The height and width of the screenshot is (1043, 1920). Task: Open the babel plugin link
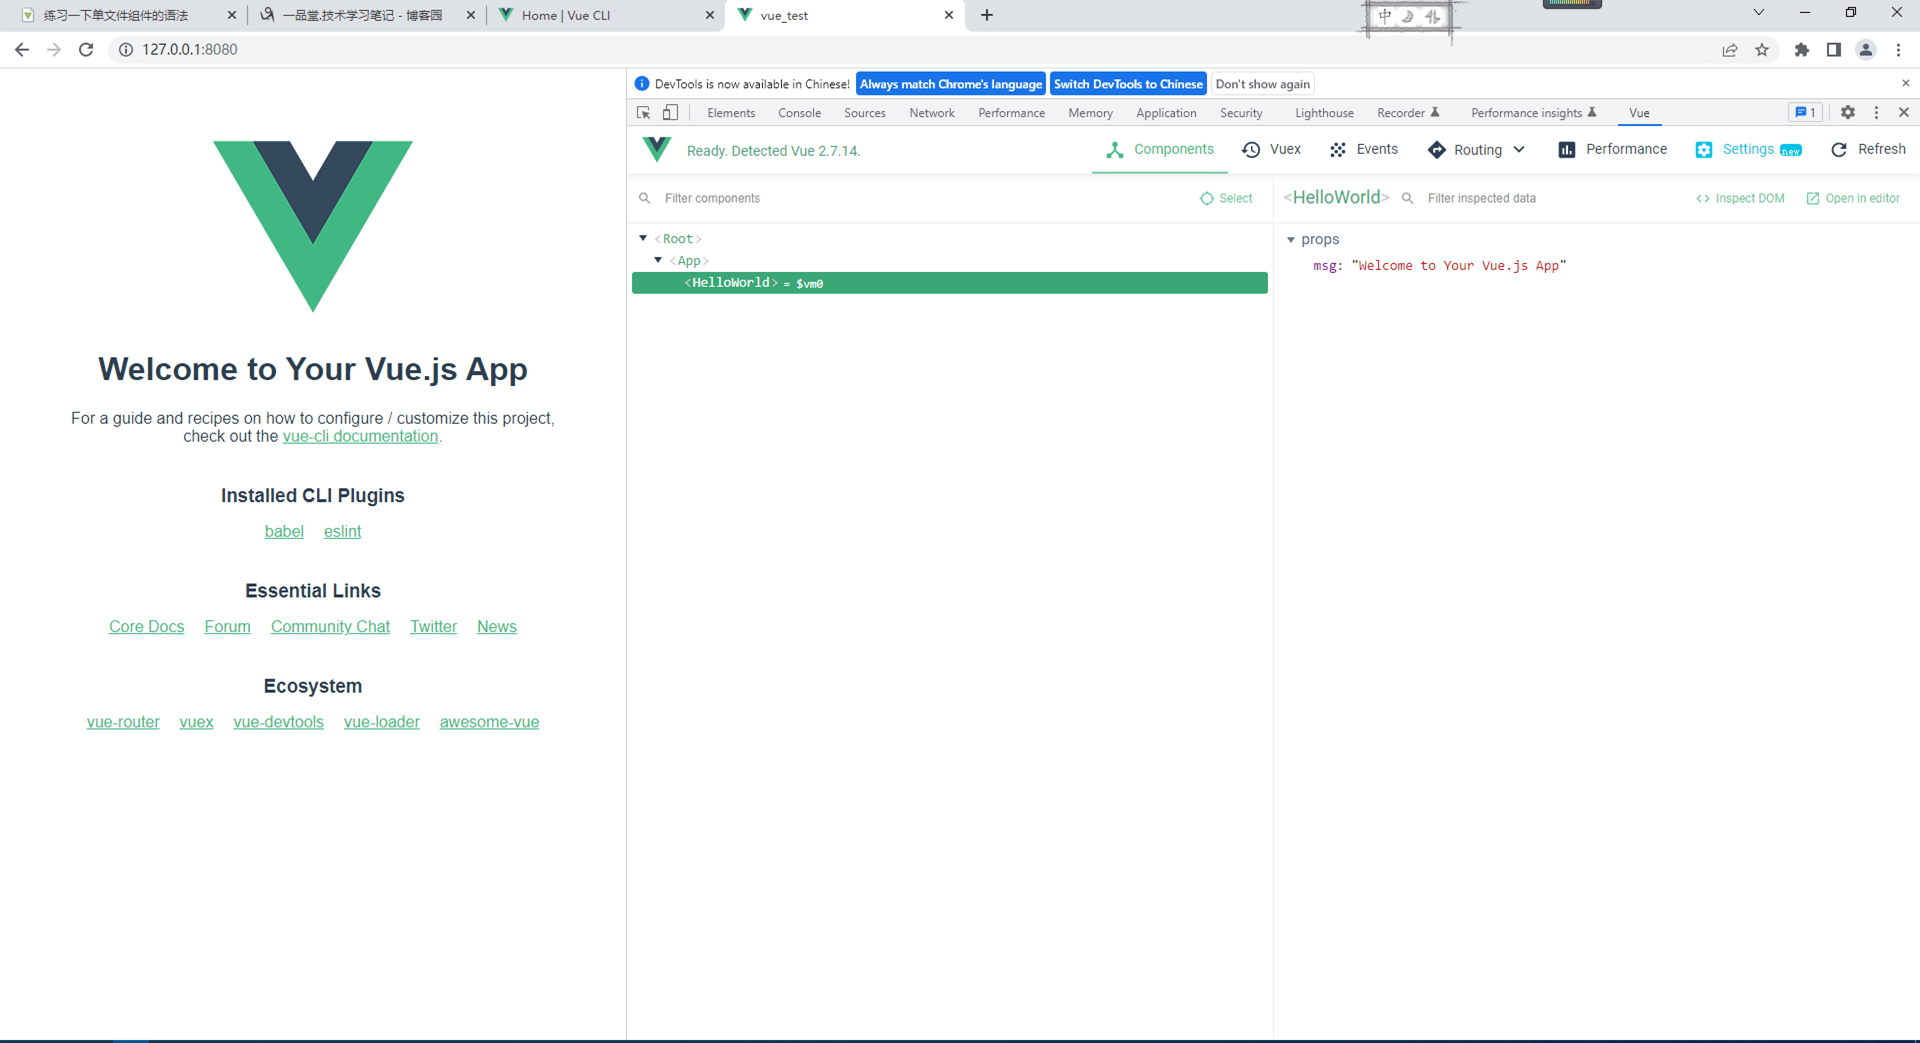(x=284, y=531)
